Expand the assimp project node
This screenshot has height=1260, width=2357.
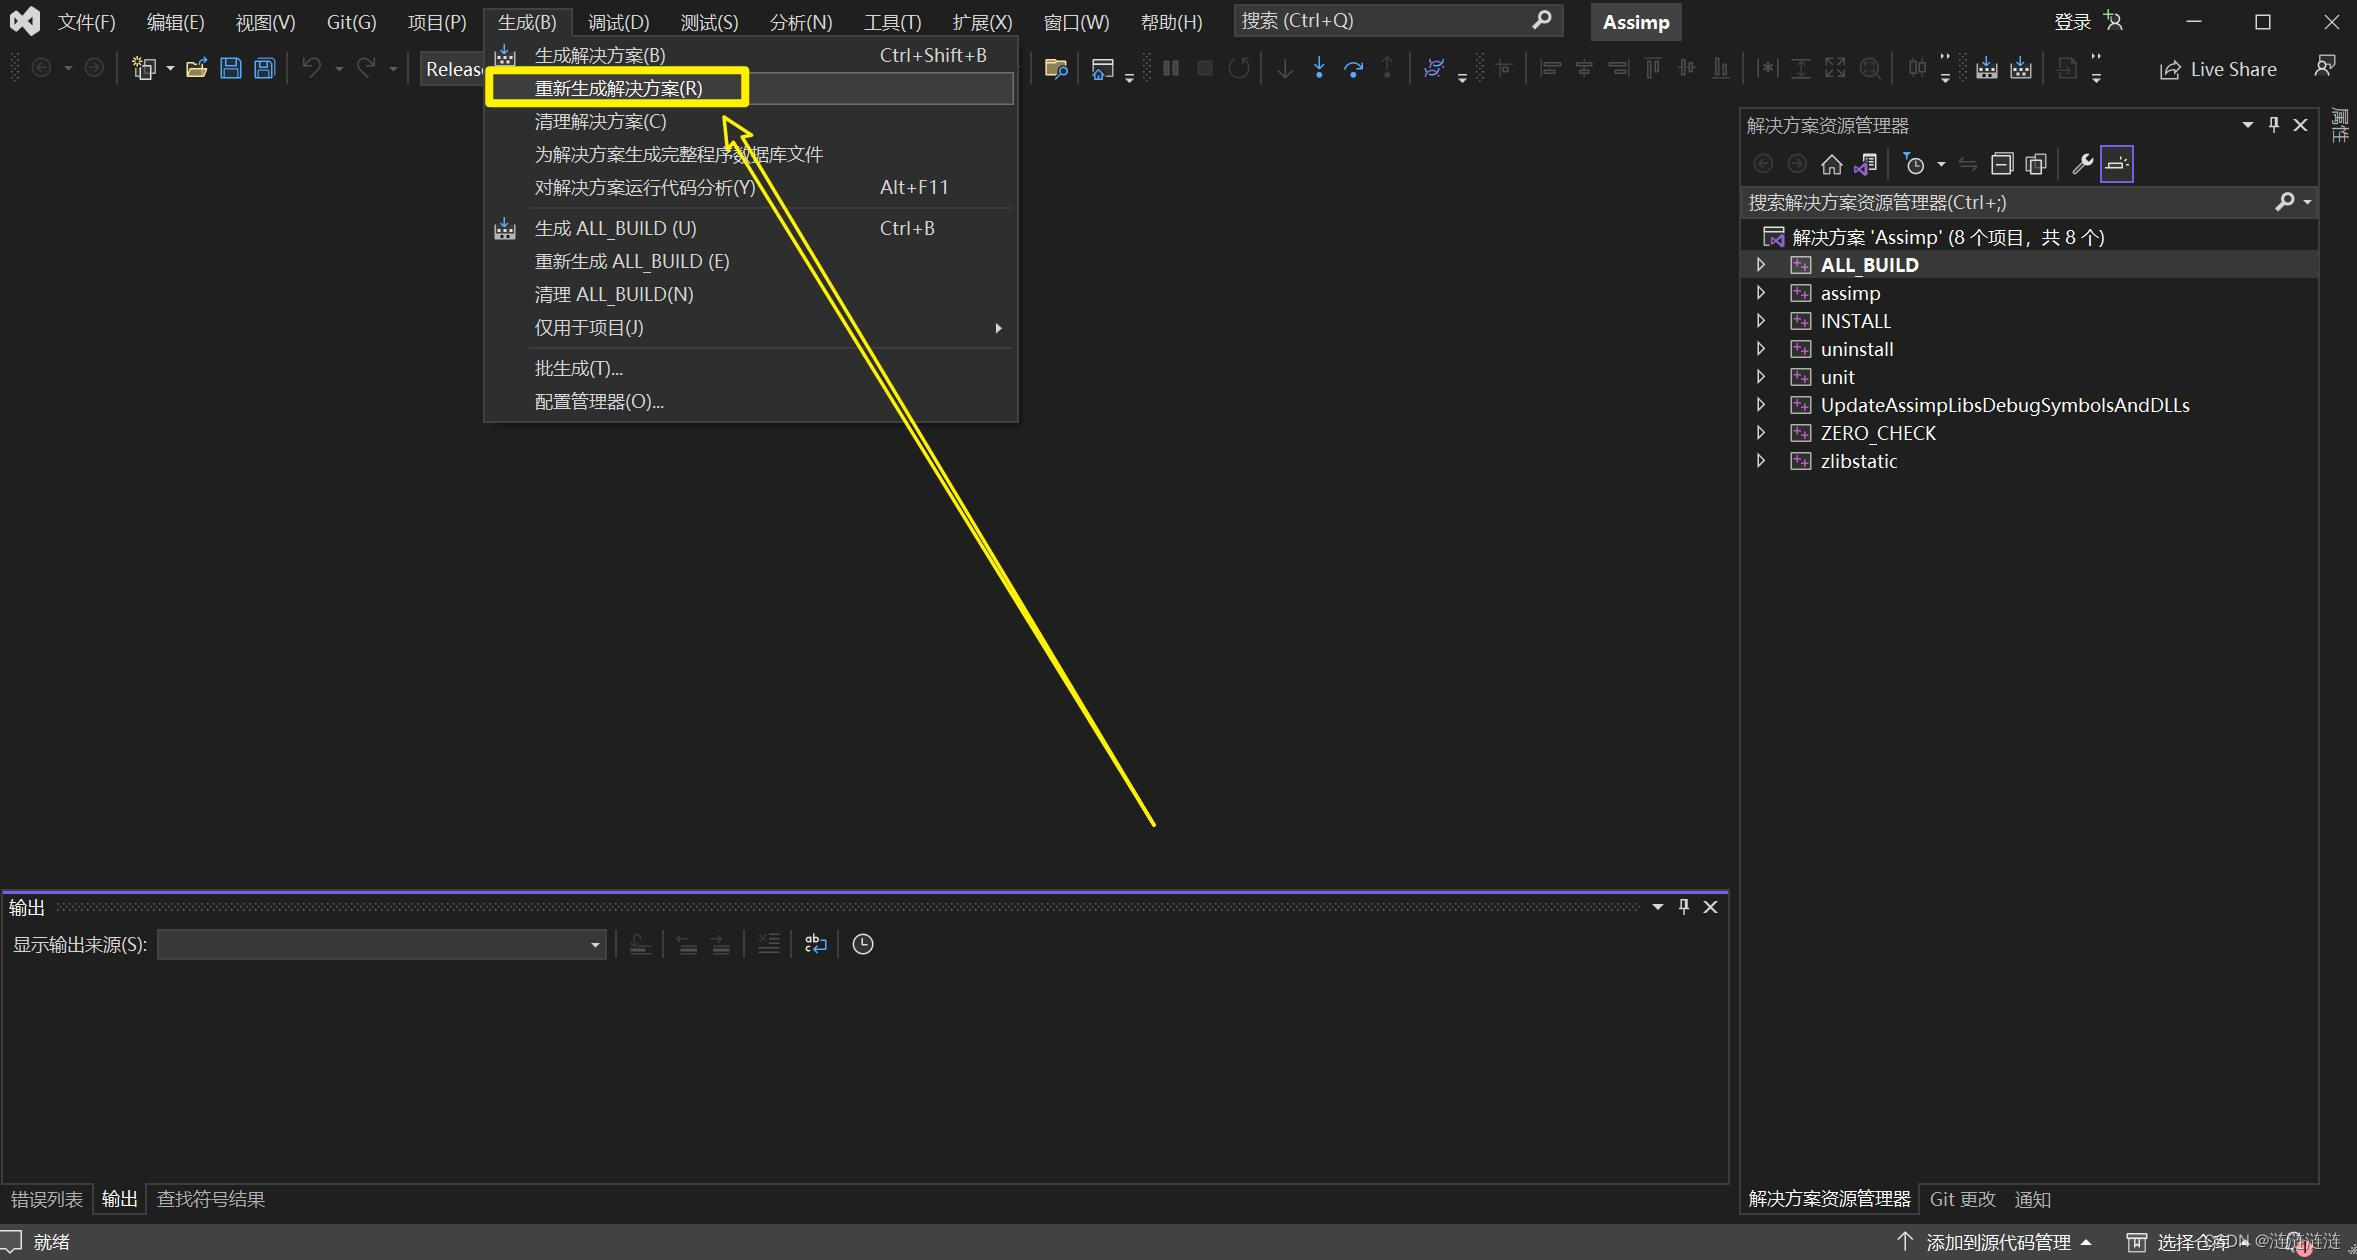(1761, 293)
